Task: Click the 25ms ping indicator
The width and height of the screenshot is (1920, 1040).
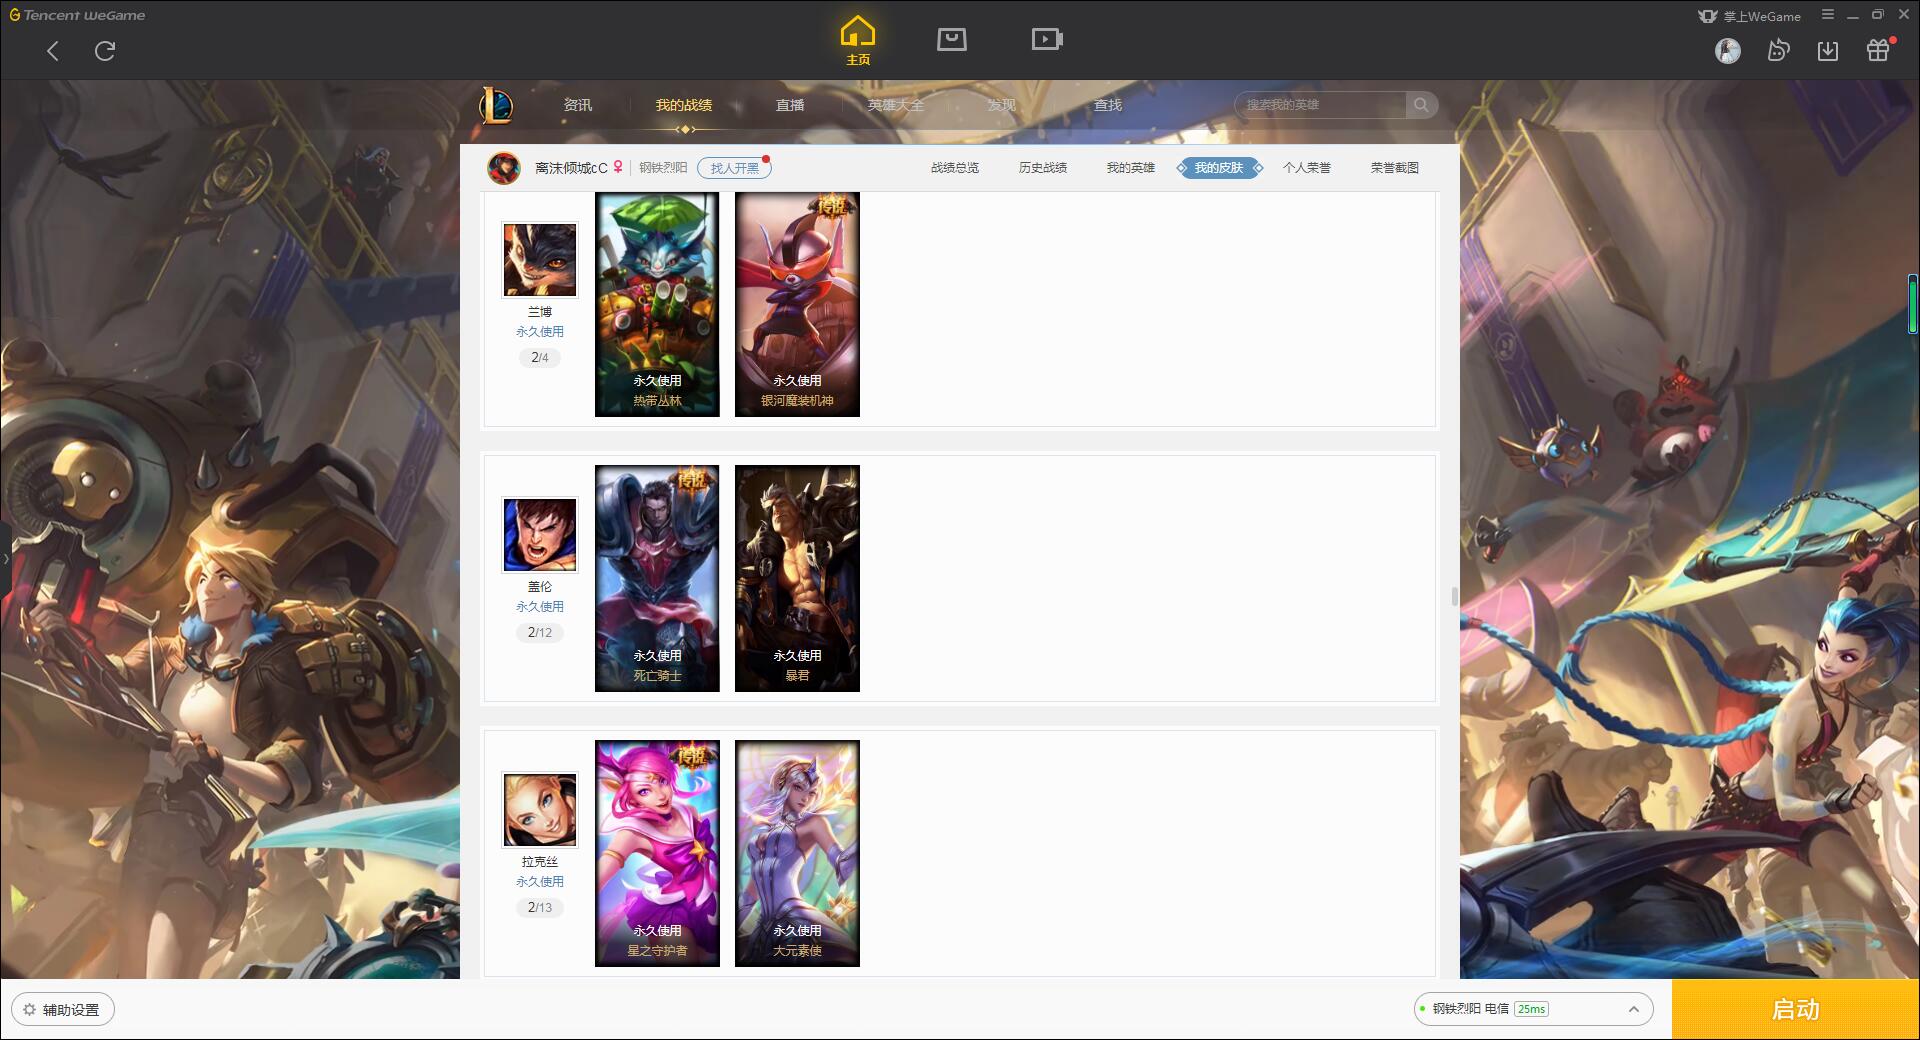Action: [x=1531, y=1009]
